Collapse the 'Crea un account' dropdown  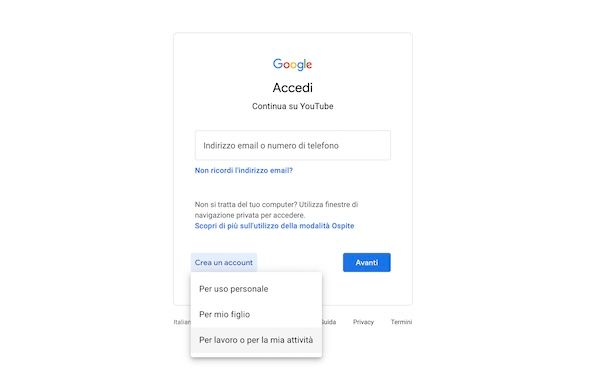coord(224,262)
